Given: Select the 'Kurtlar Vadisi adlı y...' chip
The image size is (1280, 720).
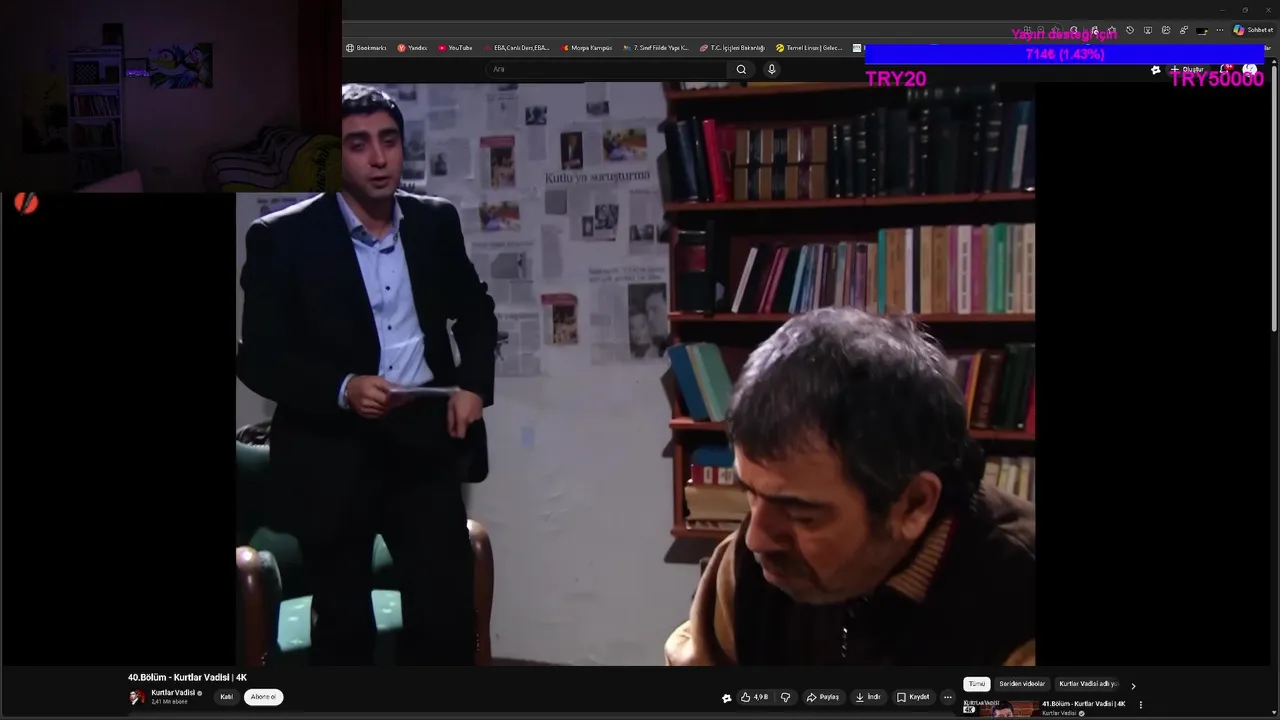Looking at the screenshot, I should pos(1088,684).
